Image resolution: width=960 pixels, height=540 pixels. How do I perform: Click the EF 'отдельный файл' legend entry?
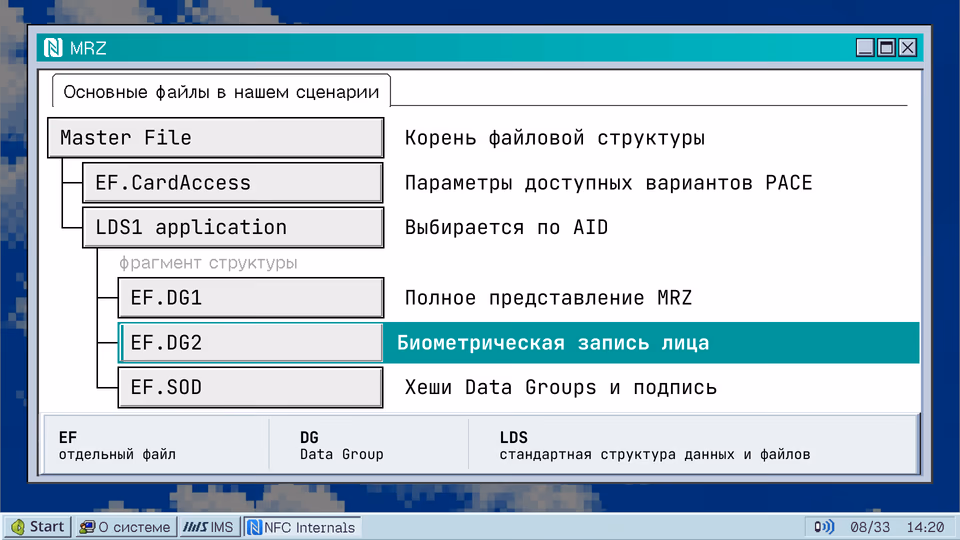click(x=118, y=445)
